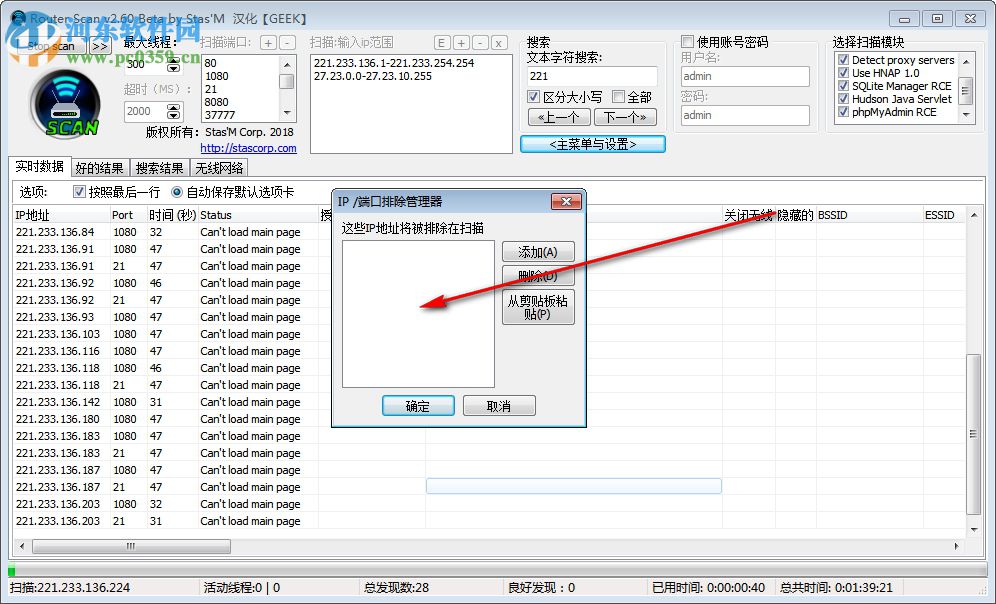The width and height of the screenshot is (996, 604).
Task: Add an IP range with the plus icon
Action: [x=461, y=44]
